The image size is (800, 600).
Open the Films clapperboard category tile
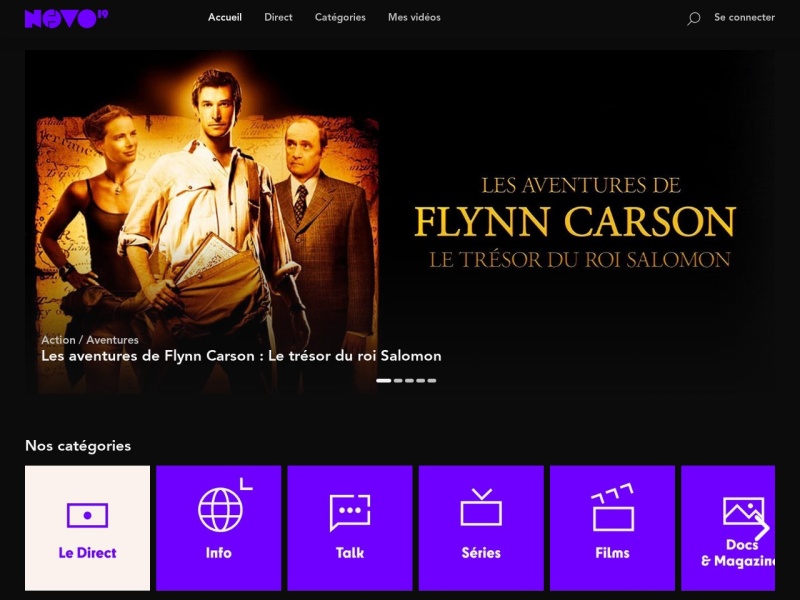[612, 528]
